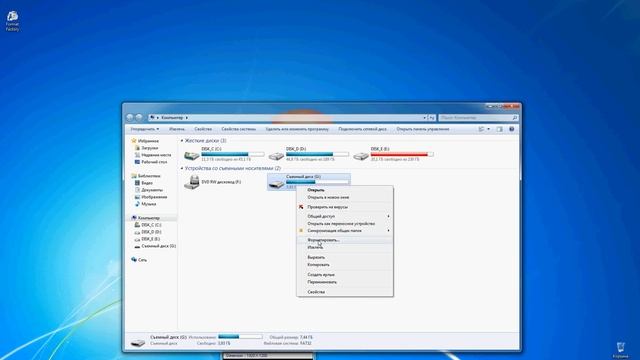
Task: Refresh the address bar location
Action: [432, 118]
